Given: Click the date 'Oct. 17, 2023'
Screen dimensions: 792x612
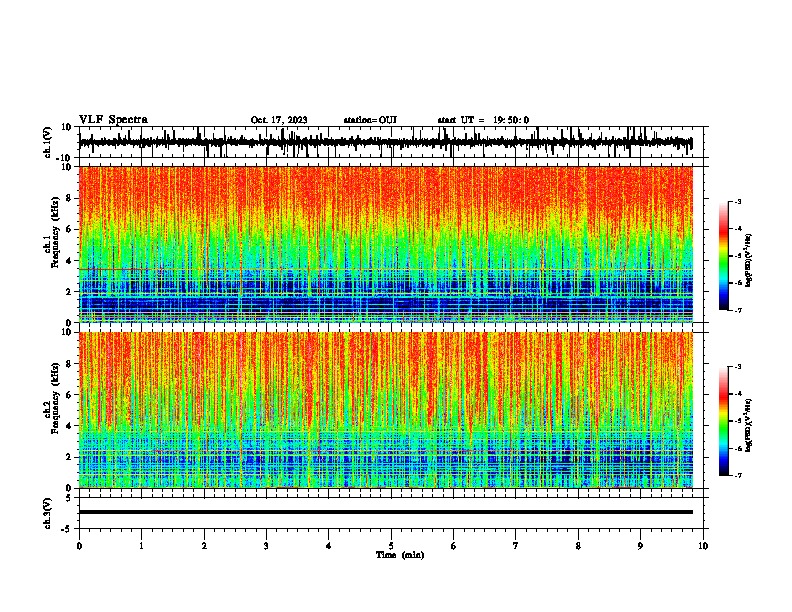Looking at the screenshot, I should coord(279,120).
